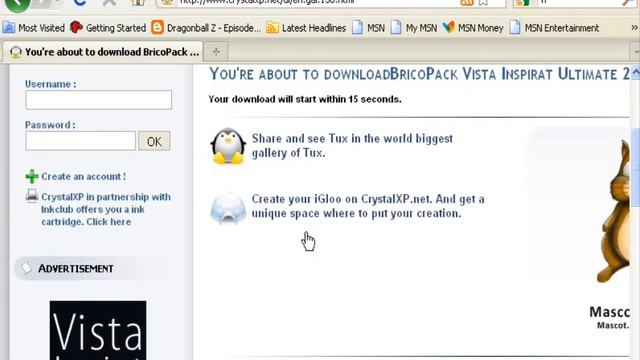Screen dimensions: 640x360
Task: Click the green Back navigation button
Action: pyautogui.click(x=17, y=4)
